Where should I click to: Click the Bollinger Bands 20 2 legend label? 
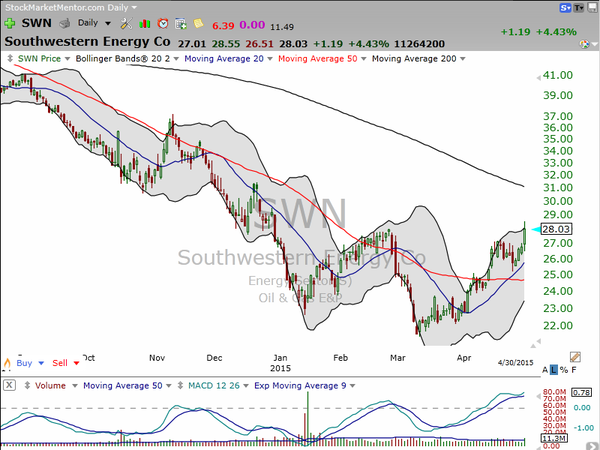[122, 59]
